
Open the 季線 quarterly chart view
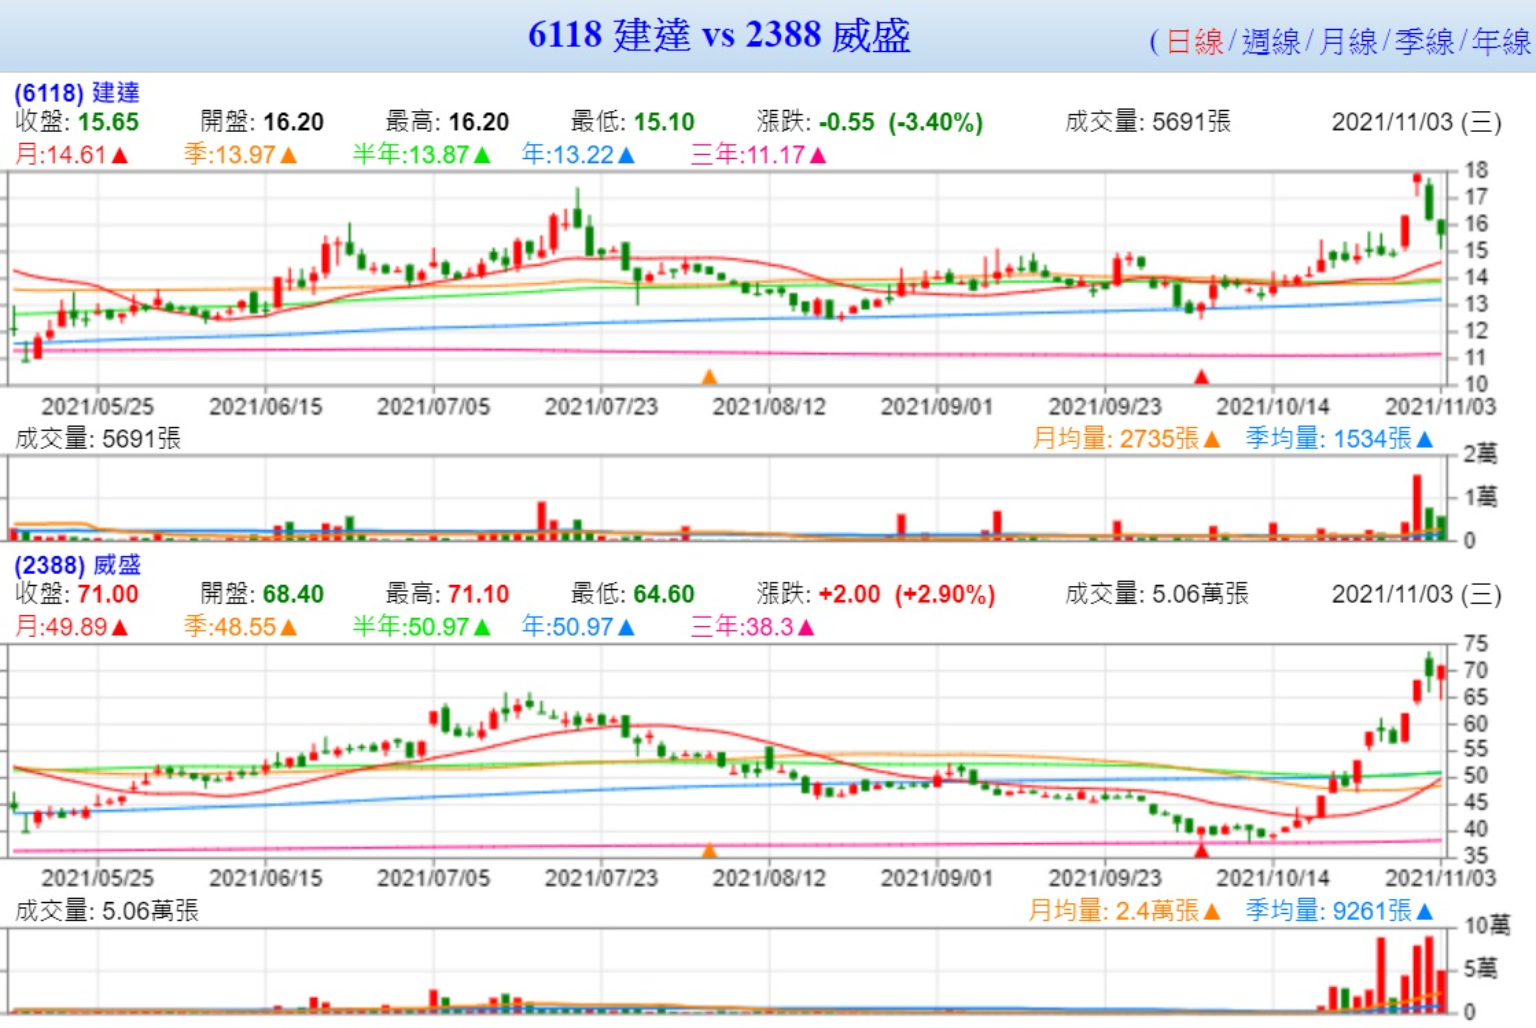[1424, 41]
